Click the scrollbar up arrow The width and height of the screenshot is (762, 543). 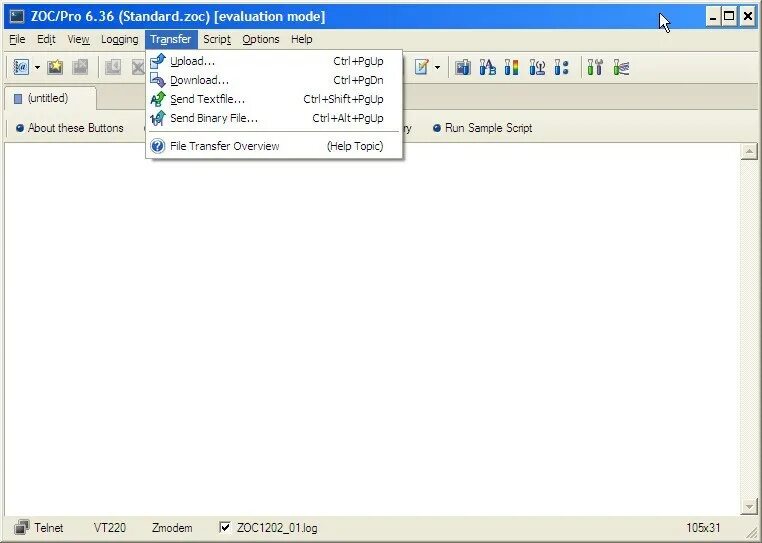[x=749, y=152]
